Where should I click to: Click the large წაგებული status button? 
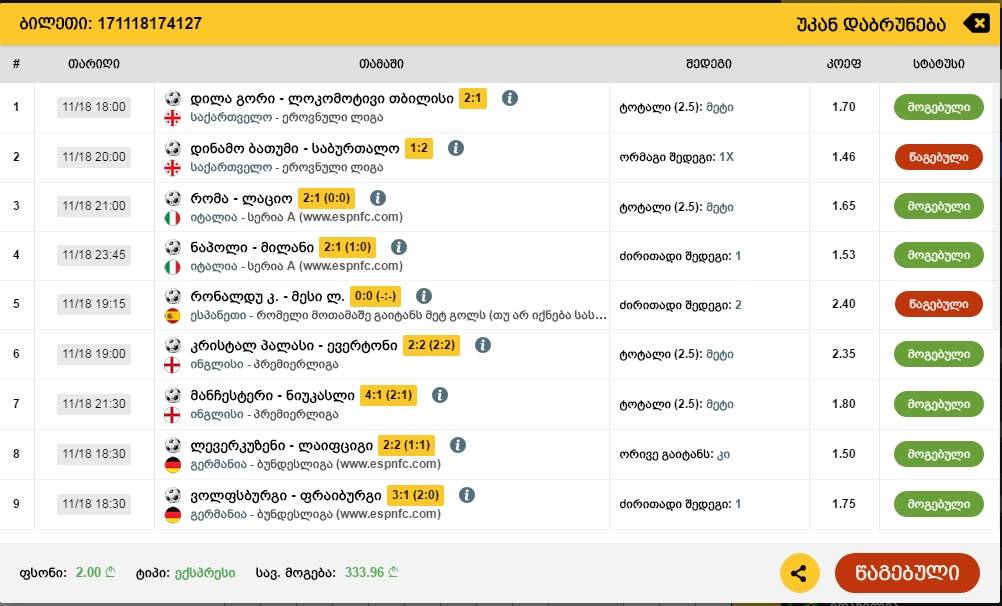tap(907, 573)
